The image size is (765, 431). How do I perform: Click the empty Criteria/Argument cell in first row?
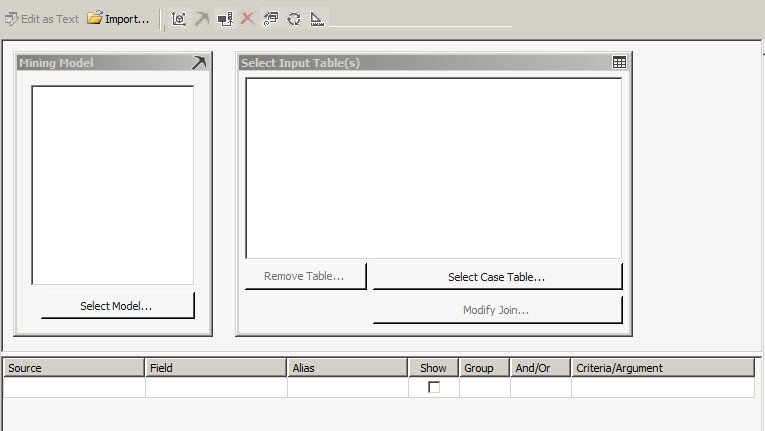[663, 387]
